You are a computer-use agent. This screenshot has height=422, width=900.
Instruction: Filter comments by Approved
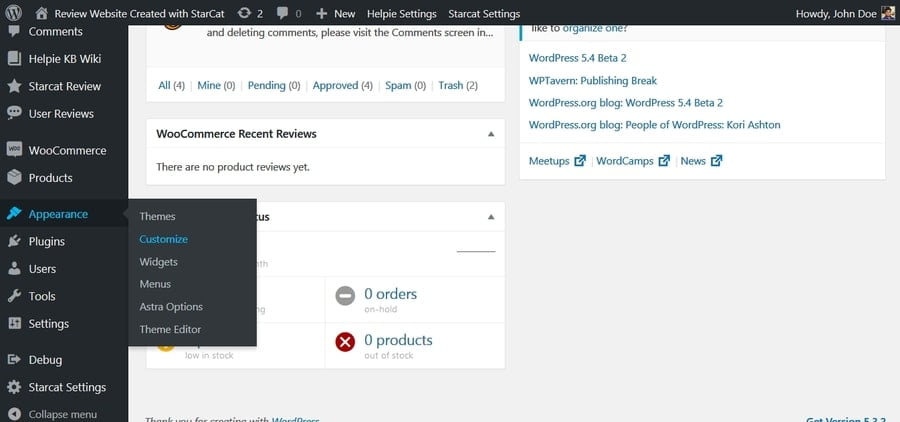(x=343, y=86)
